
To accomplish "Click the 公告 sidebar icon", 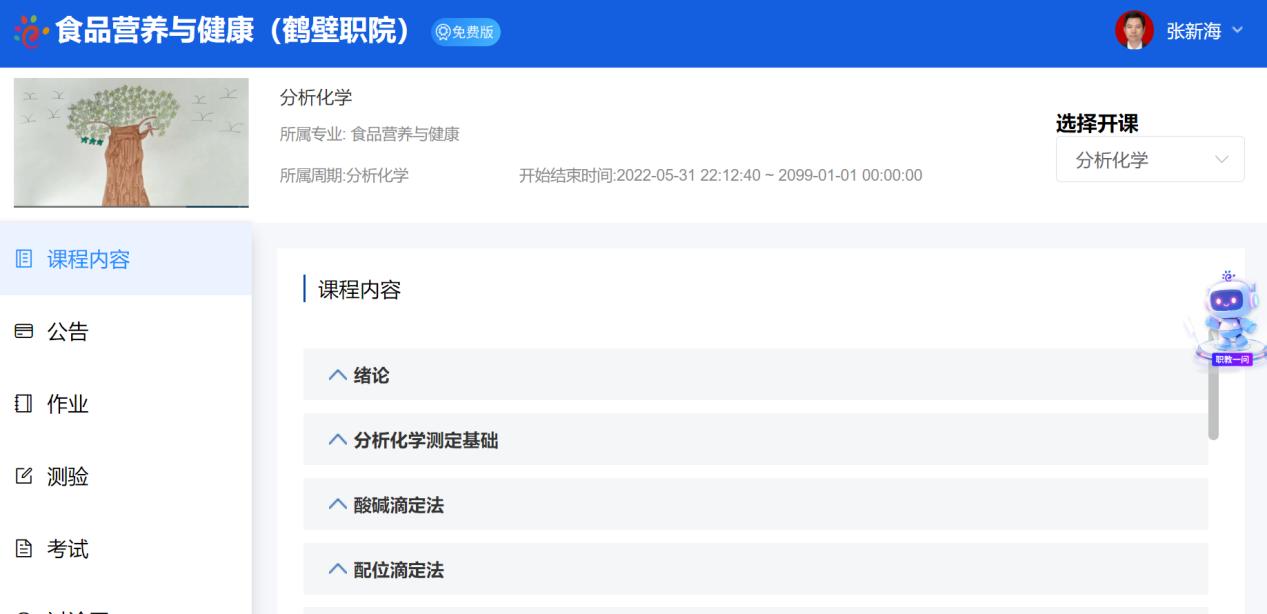I will [x=24, y=332].
